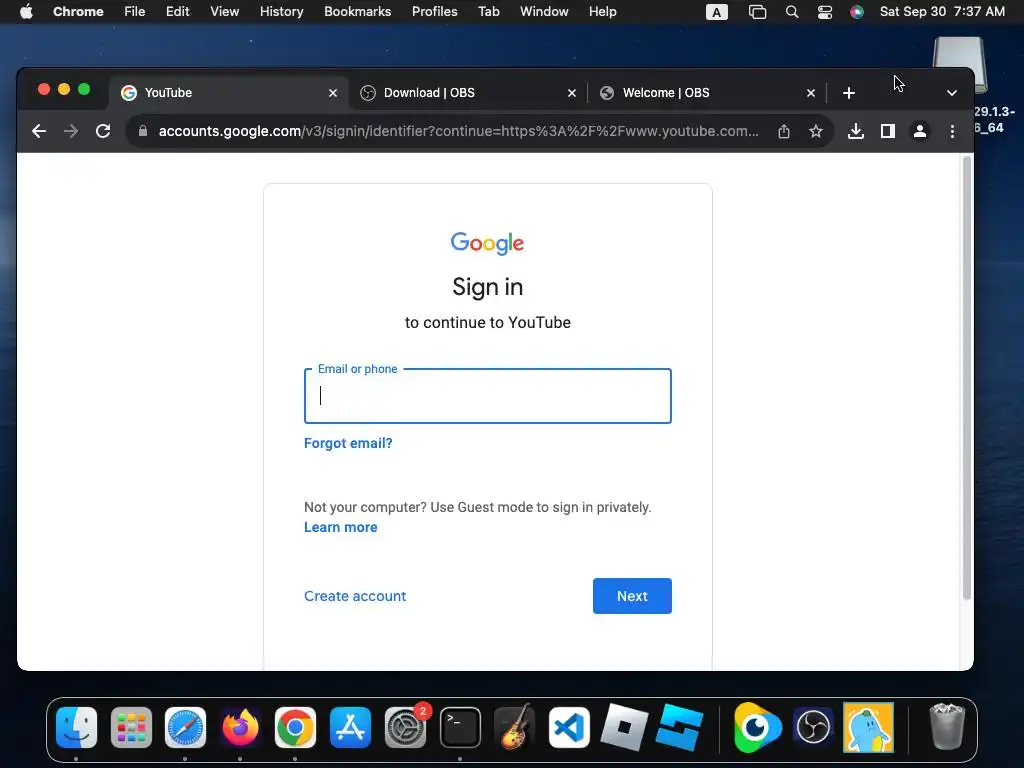1024x768 pixels.
Task: Click the address bar URL
Action: pyautogui.click(x=458, y=131)
